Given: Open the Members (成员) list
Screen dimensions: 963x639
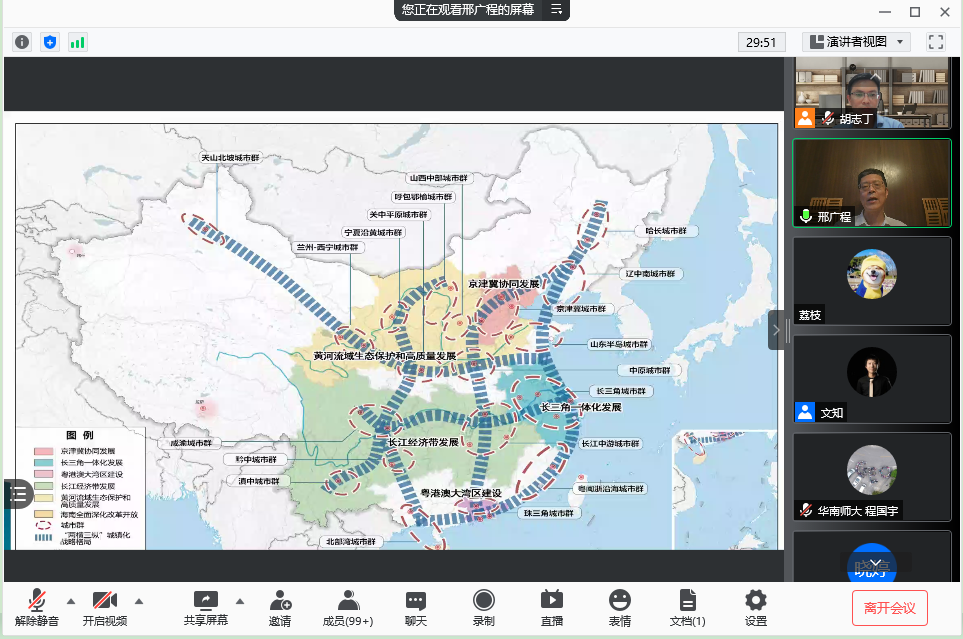Looking at the screenshot, I should (x=347, y=607).
